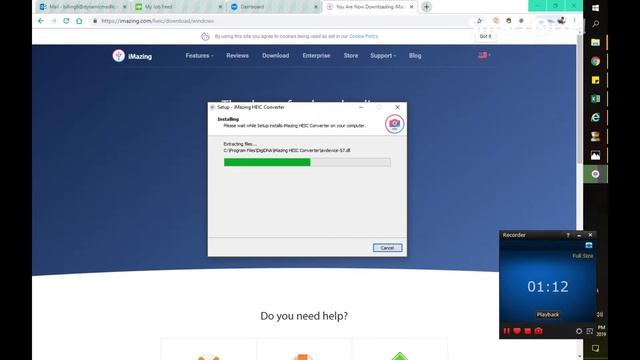Open the language flag dropdown
Screen dimensions: 640x360
coord(484,55)
